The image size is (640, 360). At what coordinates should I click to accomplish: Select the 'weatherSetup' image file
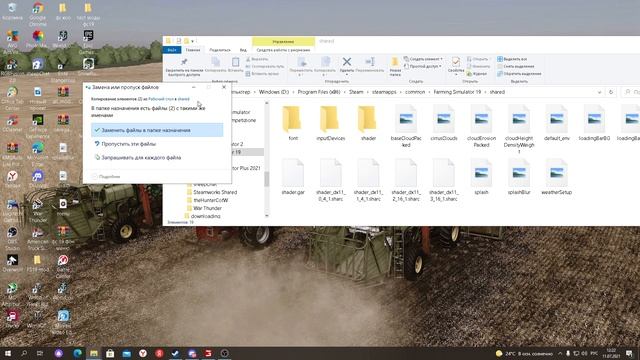coord(557,177)
